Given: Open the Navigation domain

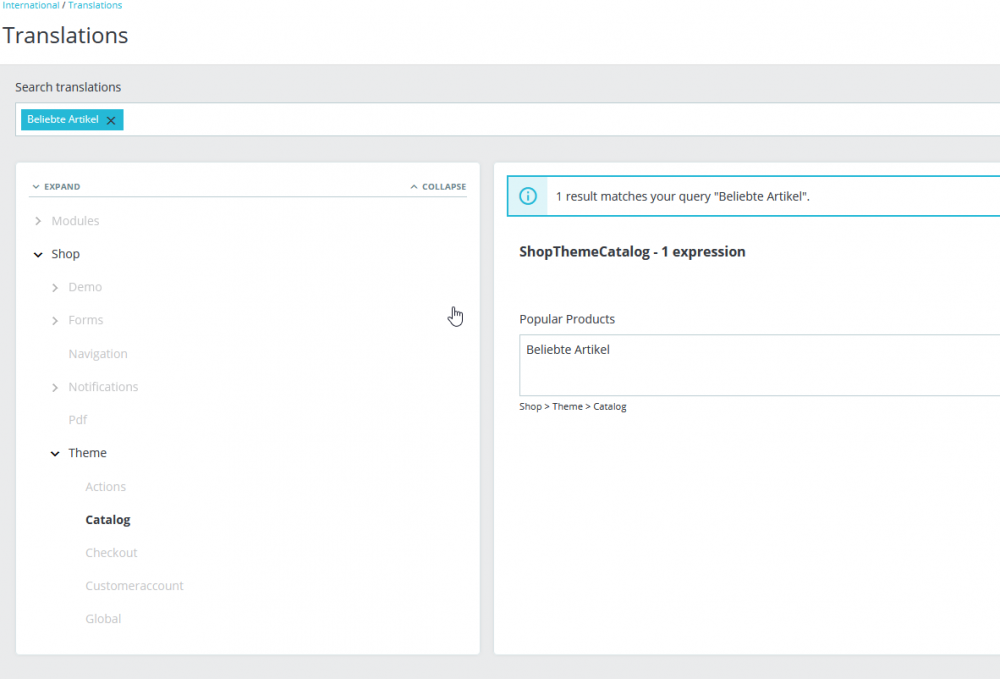Looking at the screenshot, I should click(98, 353).
